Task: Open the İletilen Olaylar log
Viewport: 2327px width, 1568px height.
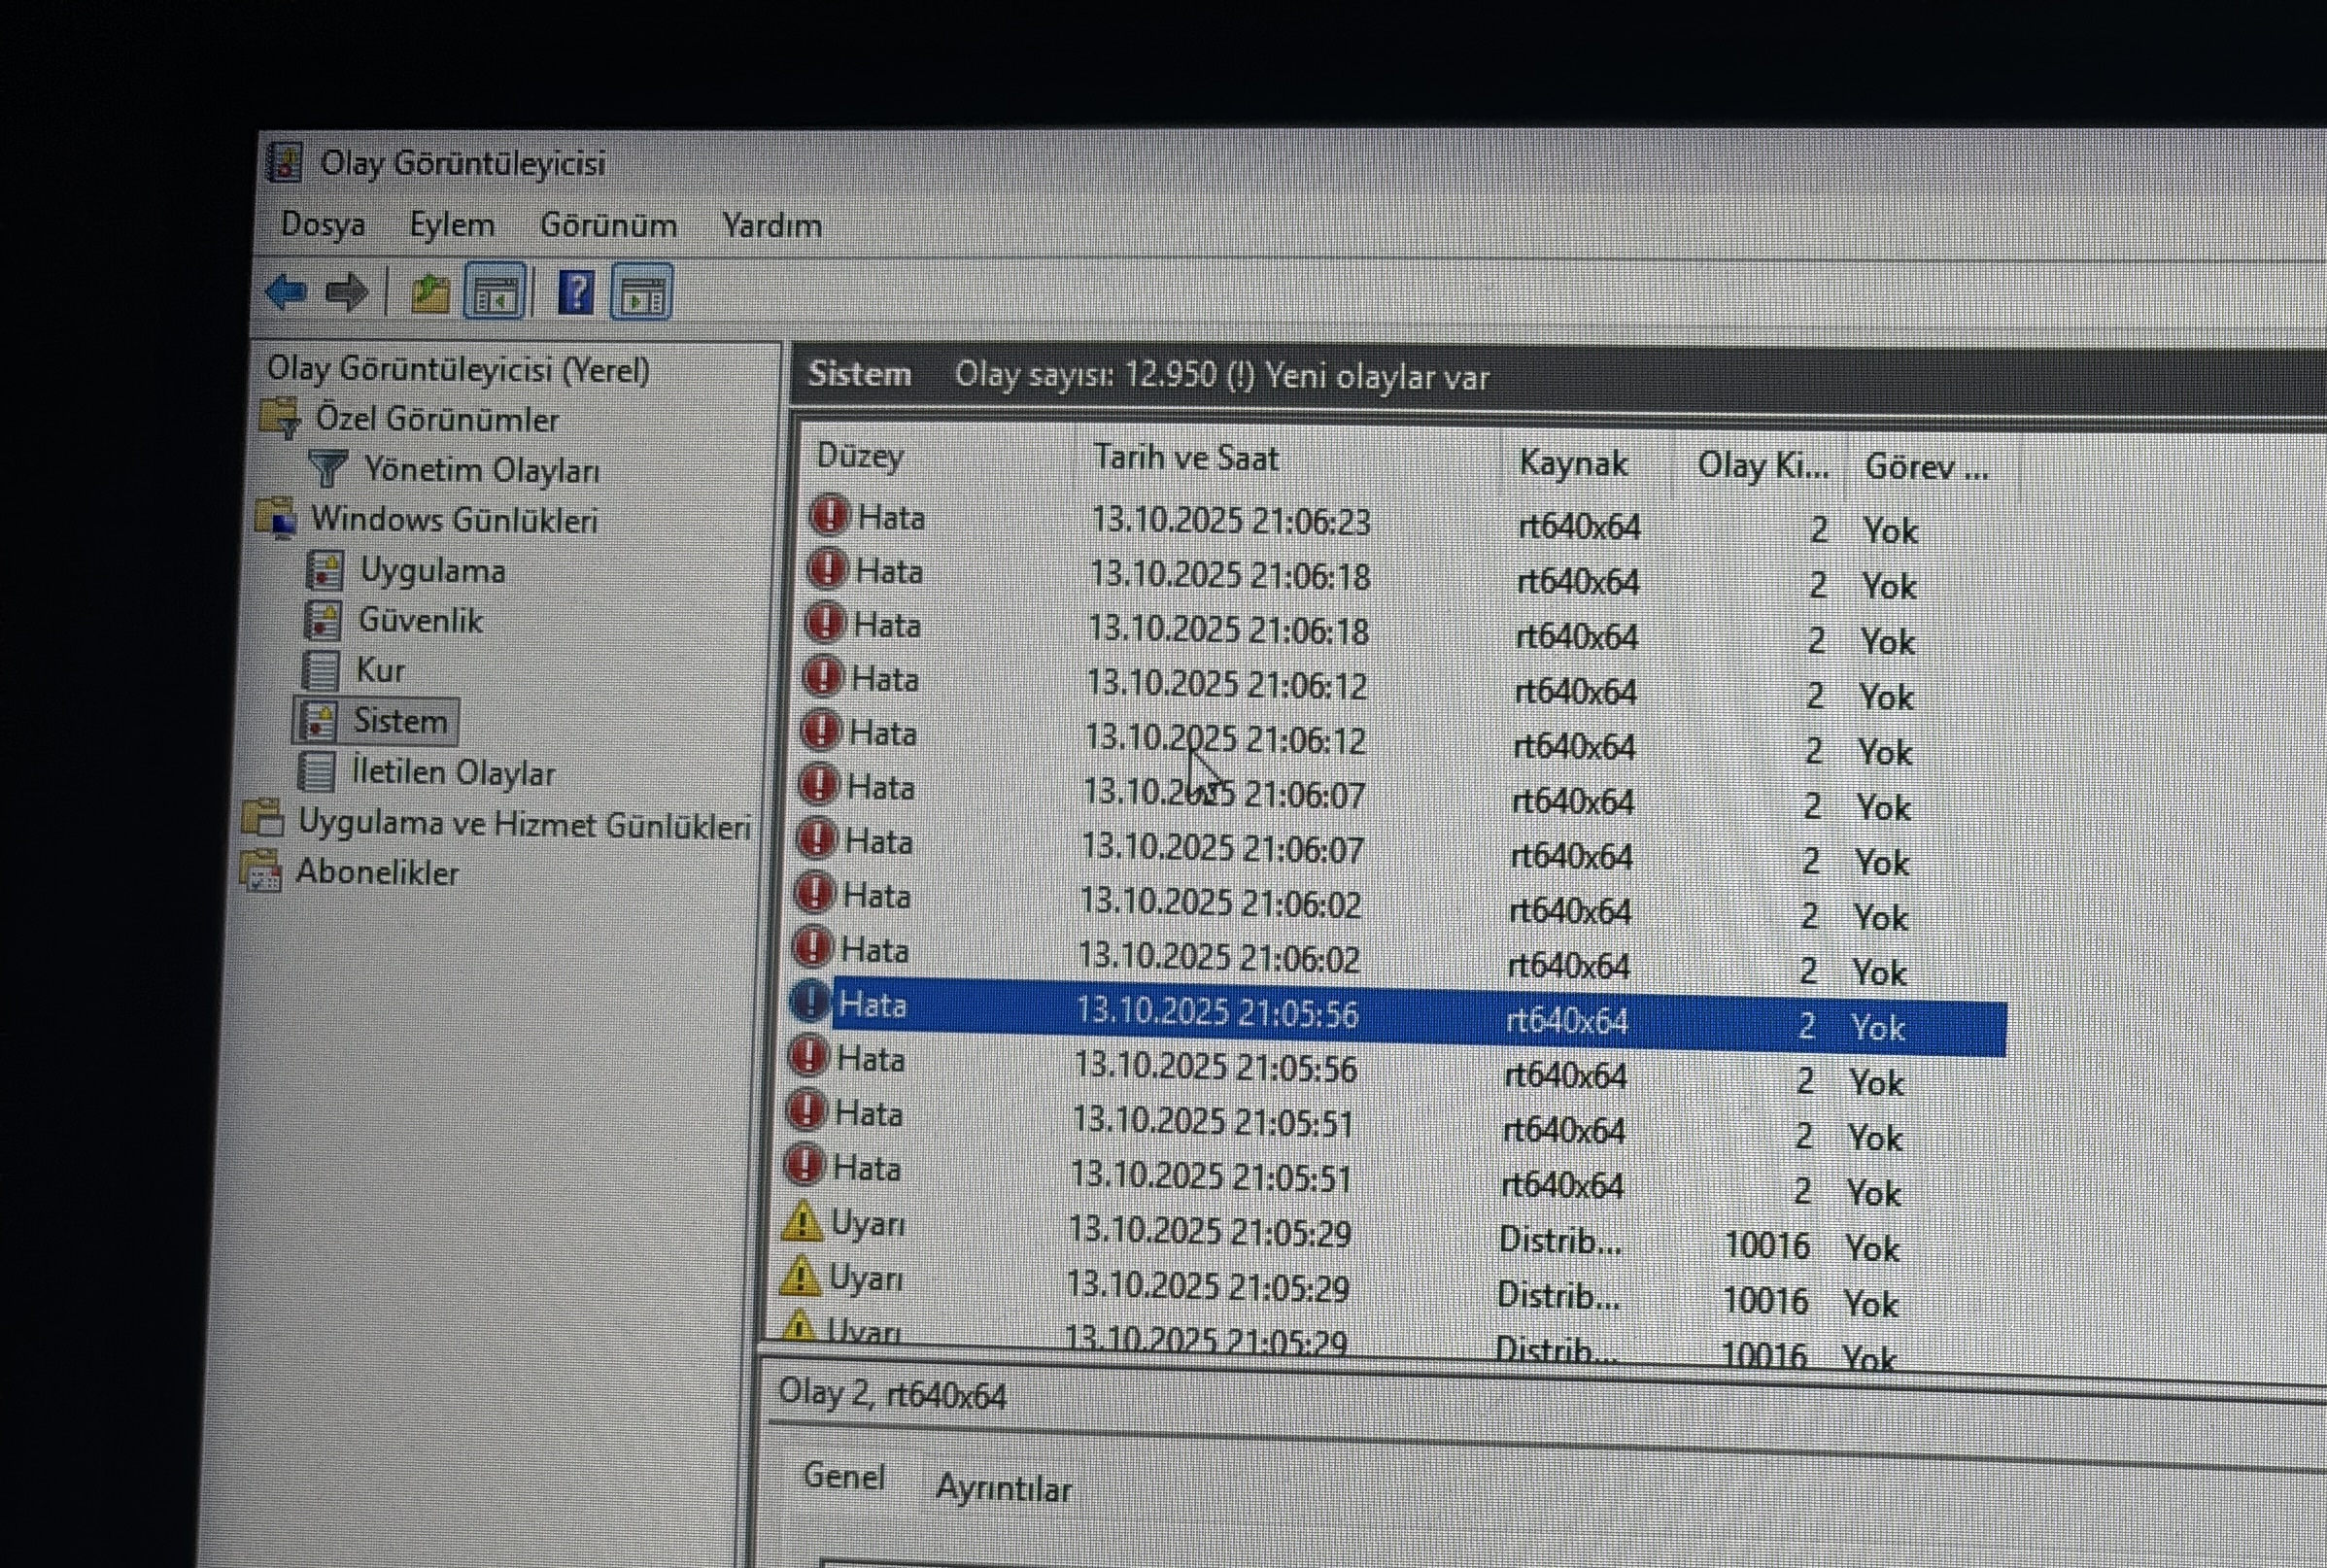Action: 453,773
